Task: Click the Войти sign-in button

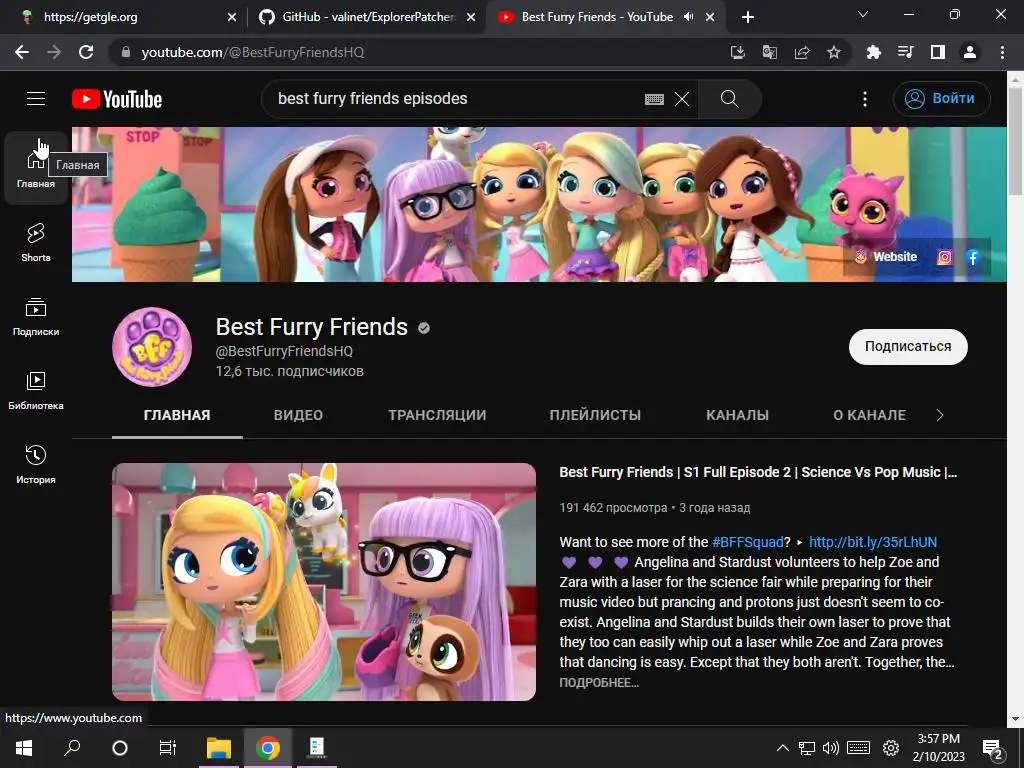Action: pyautogui.click(x=941, y=99)
